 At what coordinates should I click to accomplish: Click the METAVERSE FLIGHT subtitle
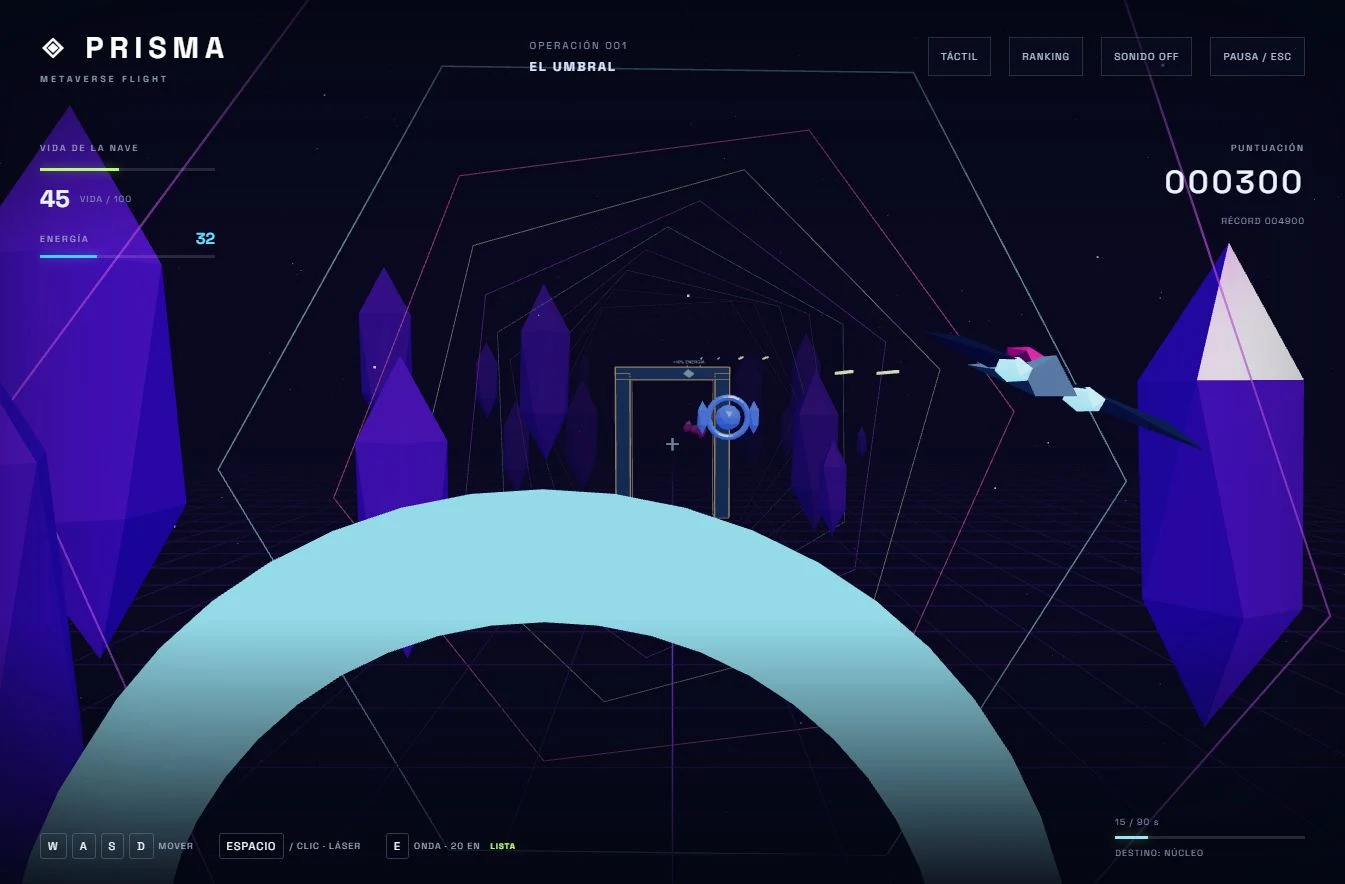tap(104, 79)
